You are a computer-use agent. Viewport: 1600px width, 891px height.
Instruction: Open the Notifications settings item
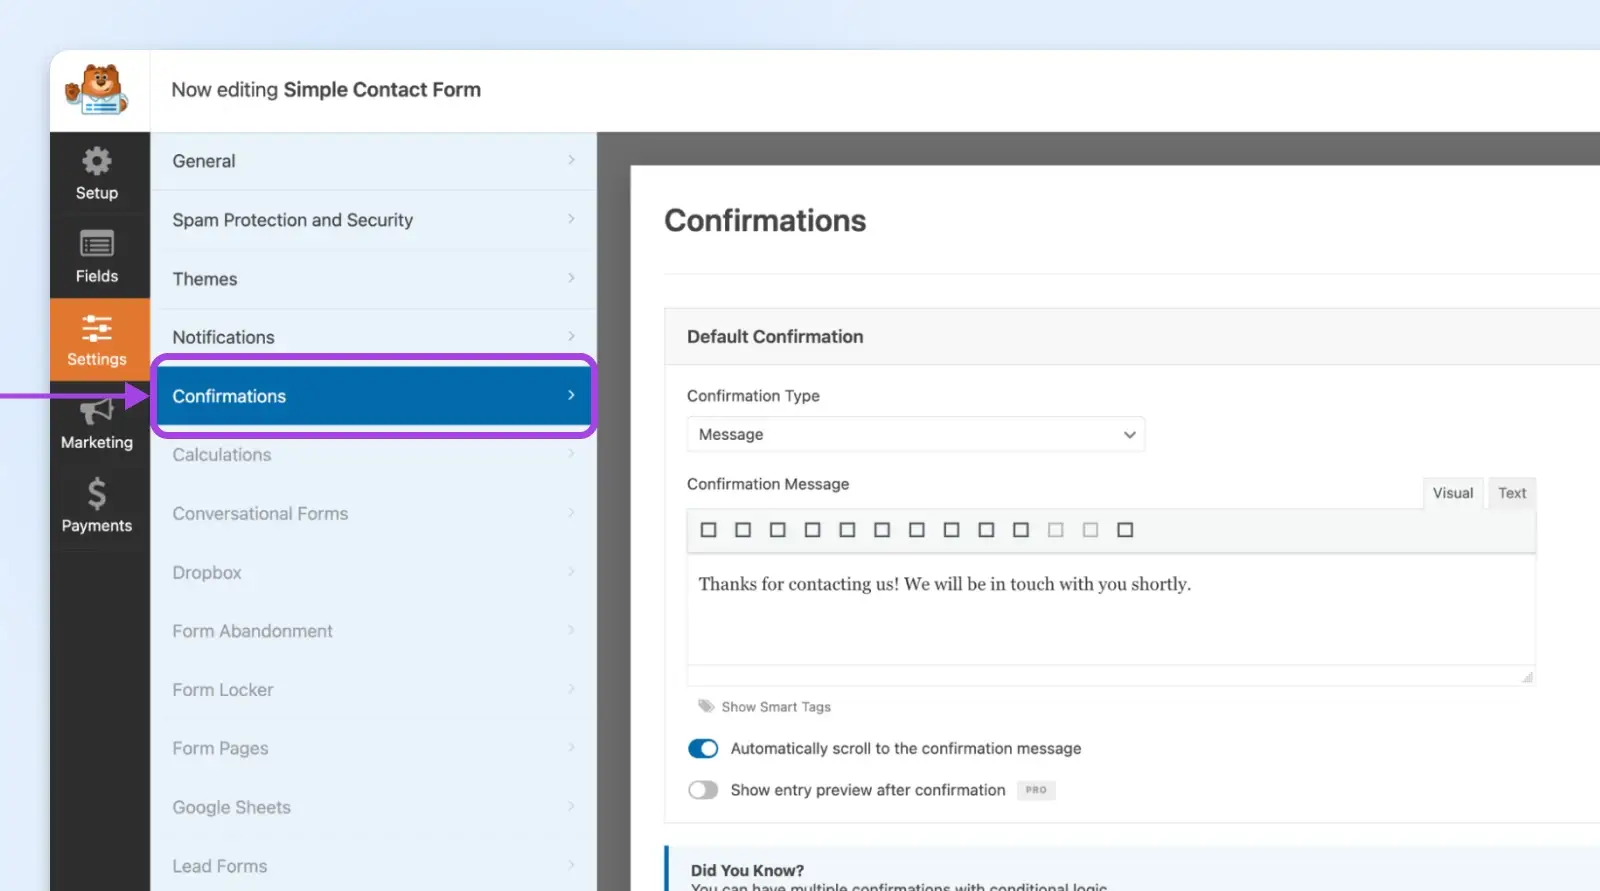pos(373,337)
